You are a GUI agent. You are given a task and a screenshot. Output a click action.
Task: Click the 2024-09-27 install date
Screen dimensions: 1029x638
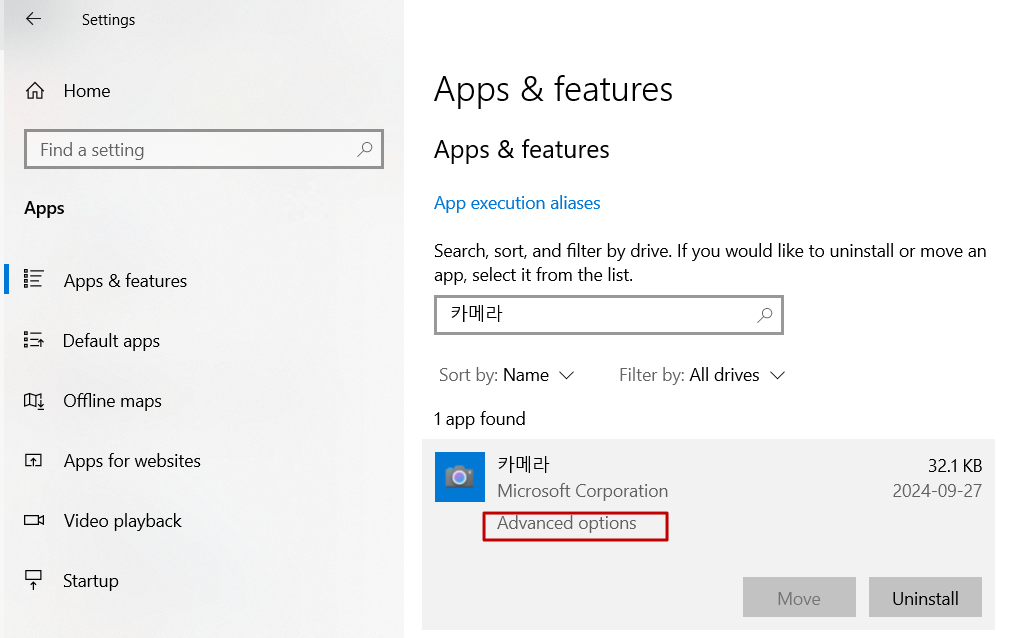[x=937, y=491]
